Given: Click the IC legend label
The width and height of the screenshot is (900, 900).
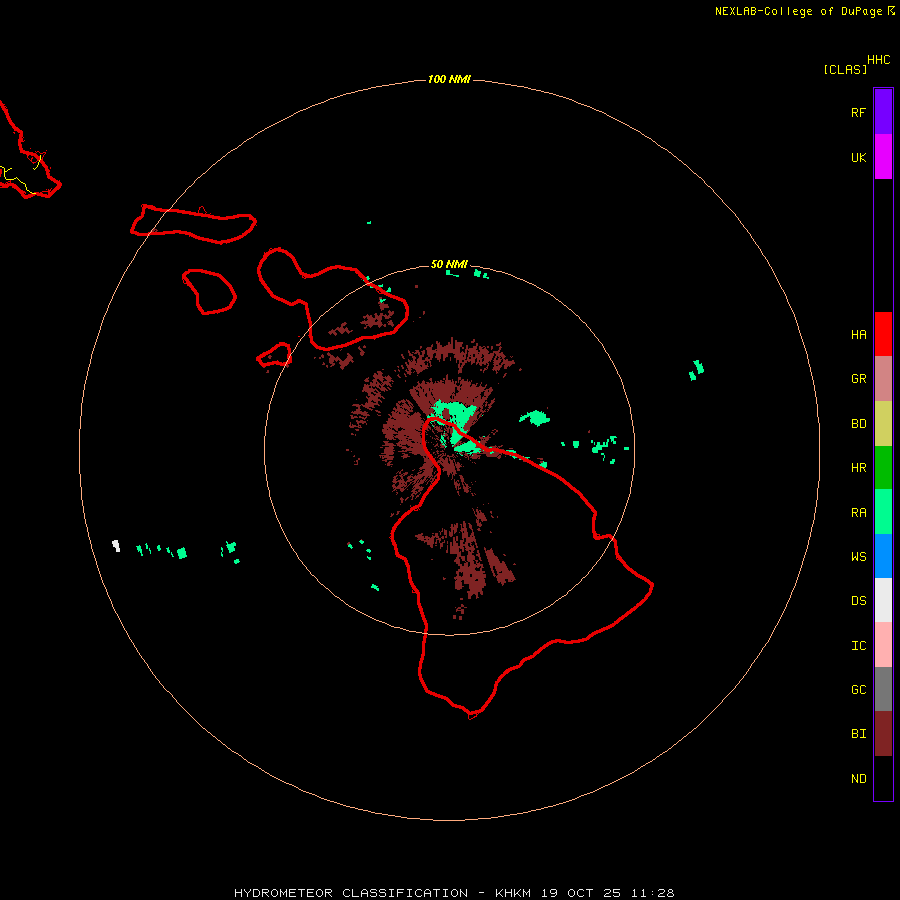Looking at the screenshot, I should click(858, 646).
